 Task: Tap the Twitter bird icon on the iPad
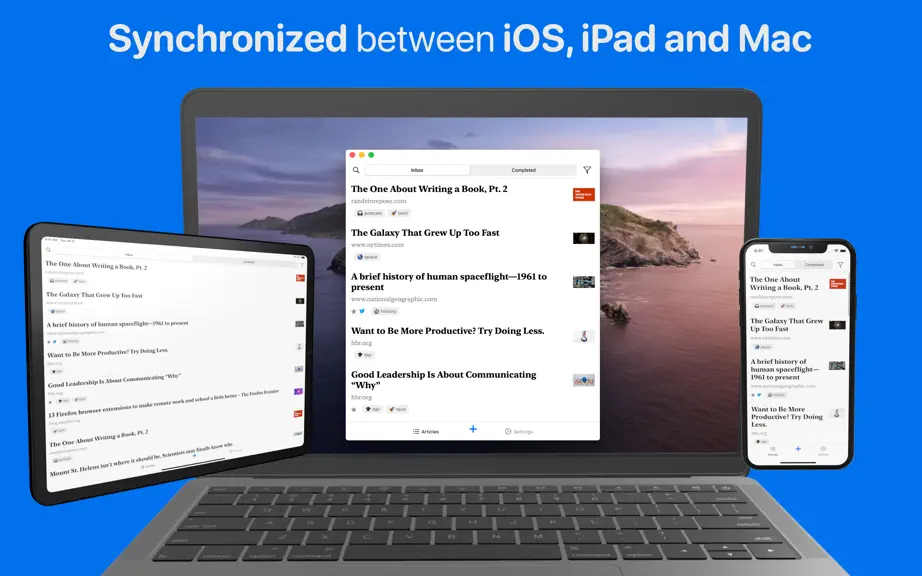tap(55, 341)
